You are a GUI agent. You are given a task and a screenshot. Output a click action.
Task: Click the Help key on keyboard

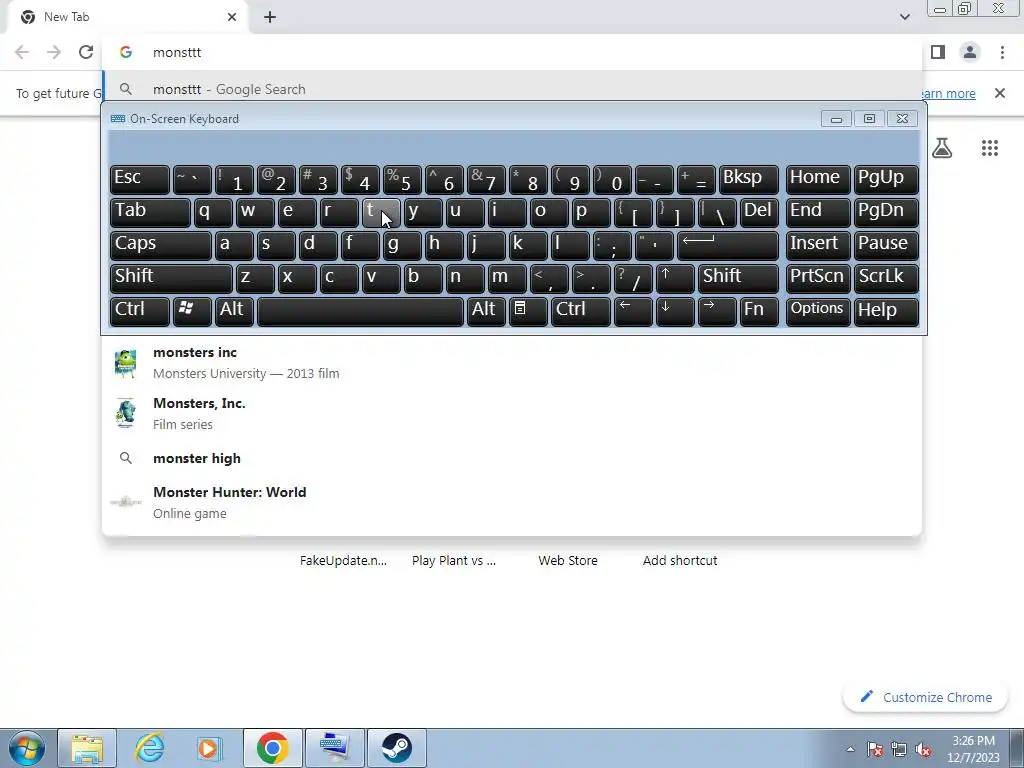tap(886, 311)
